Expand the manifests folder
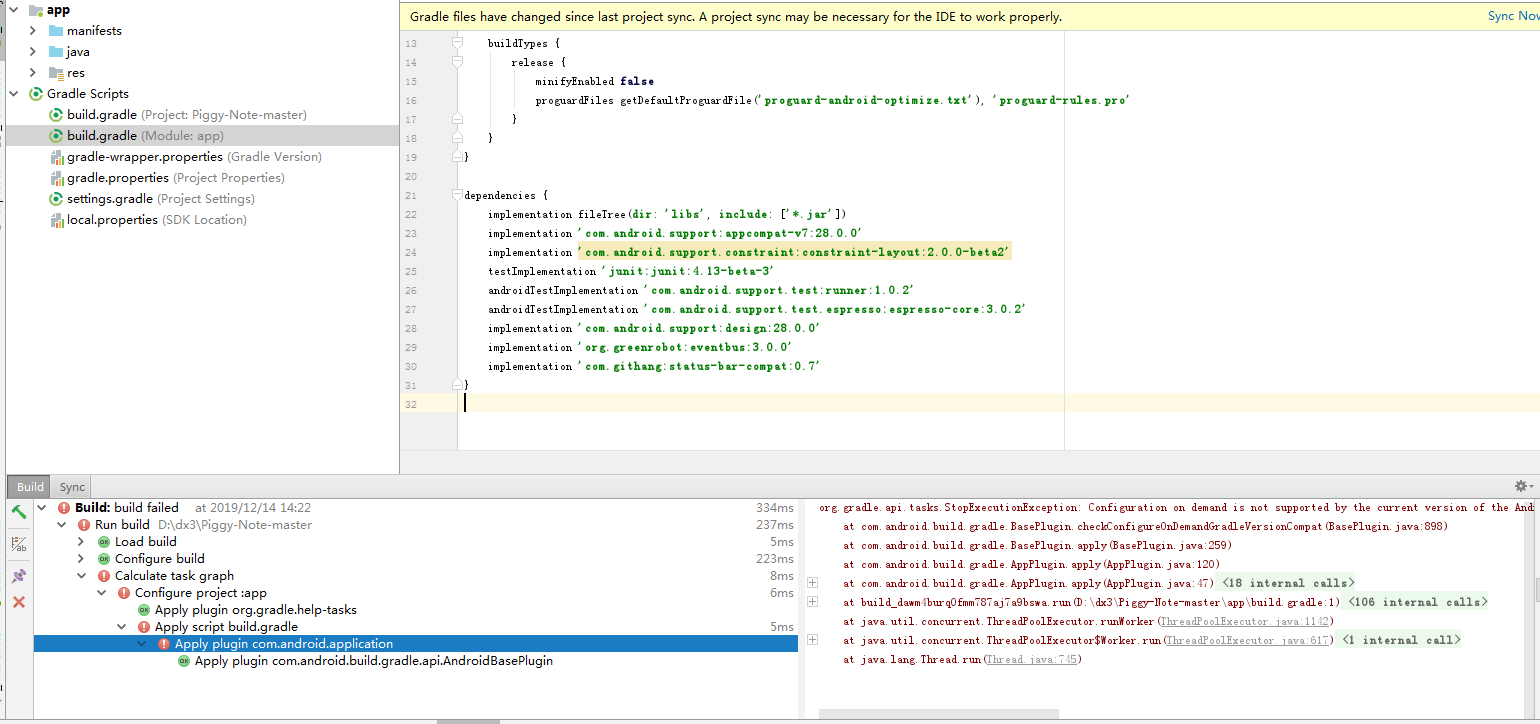The height and width of the screenshot is (724, 1540). tap(33, 31)
